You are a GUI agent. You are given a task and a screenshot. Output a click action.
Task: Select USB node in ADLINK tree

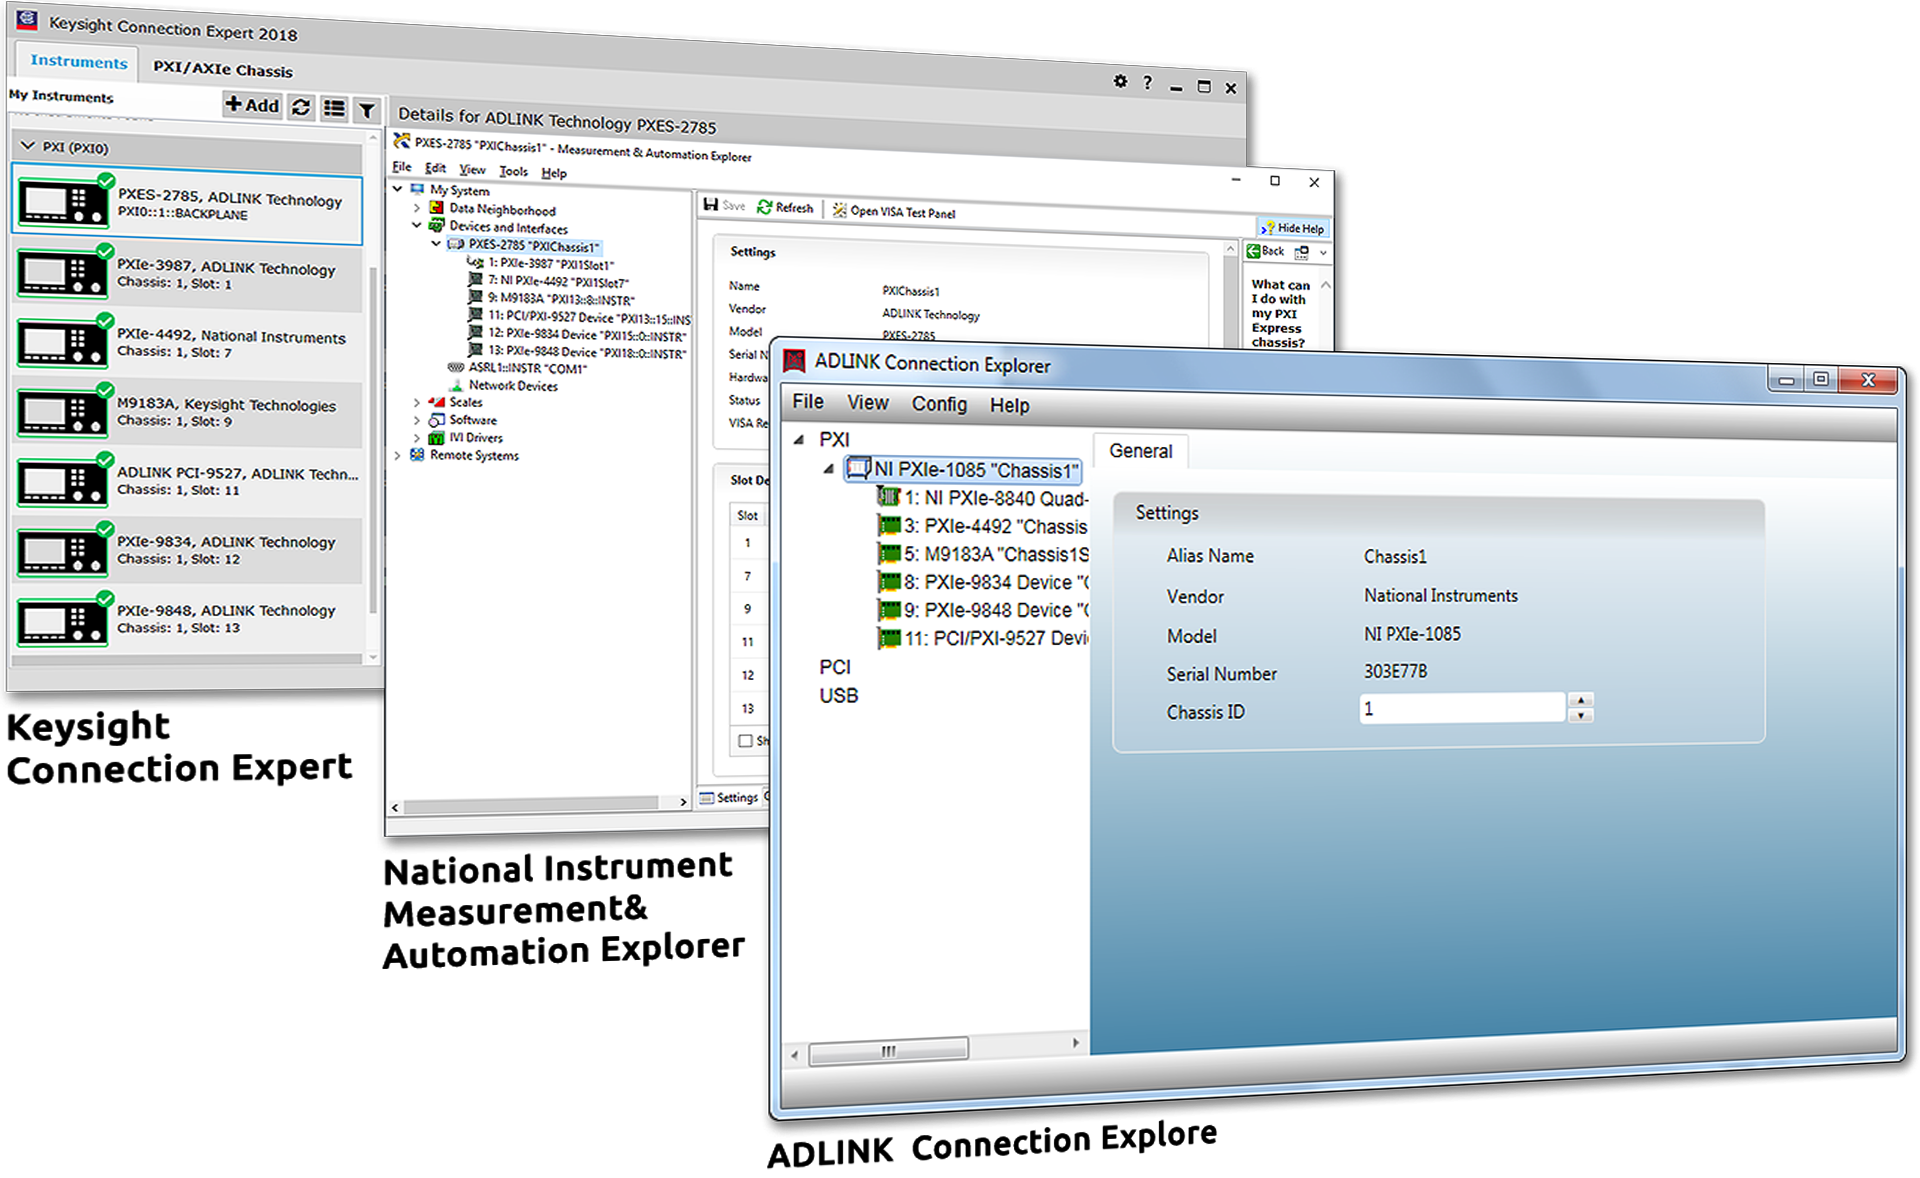click(x=838, y=695)
